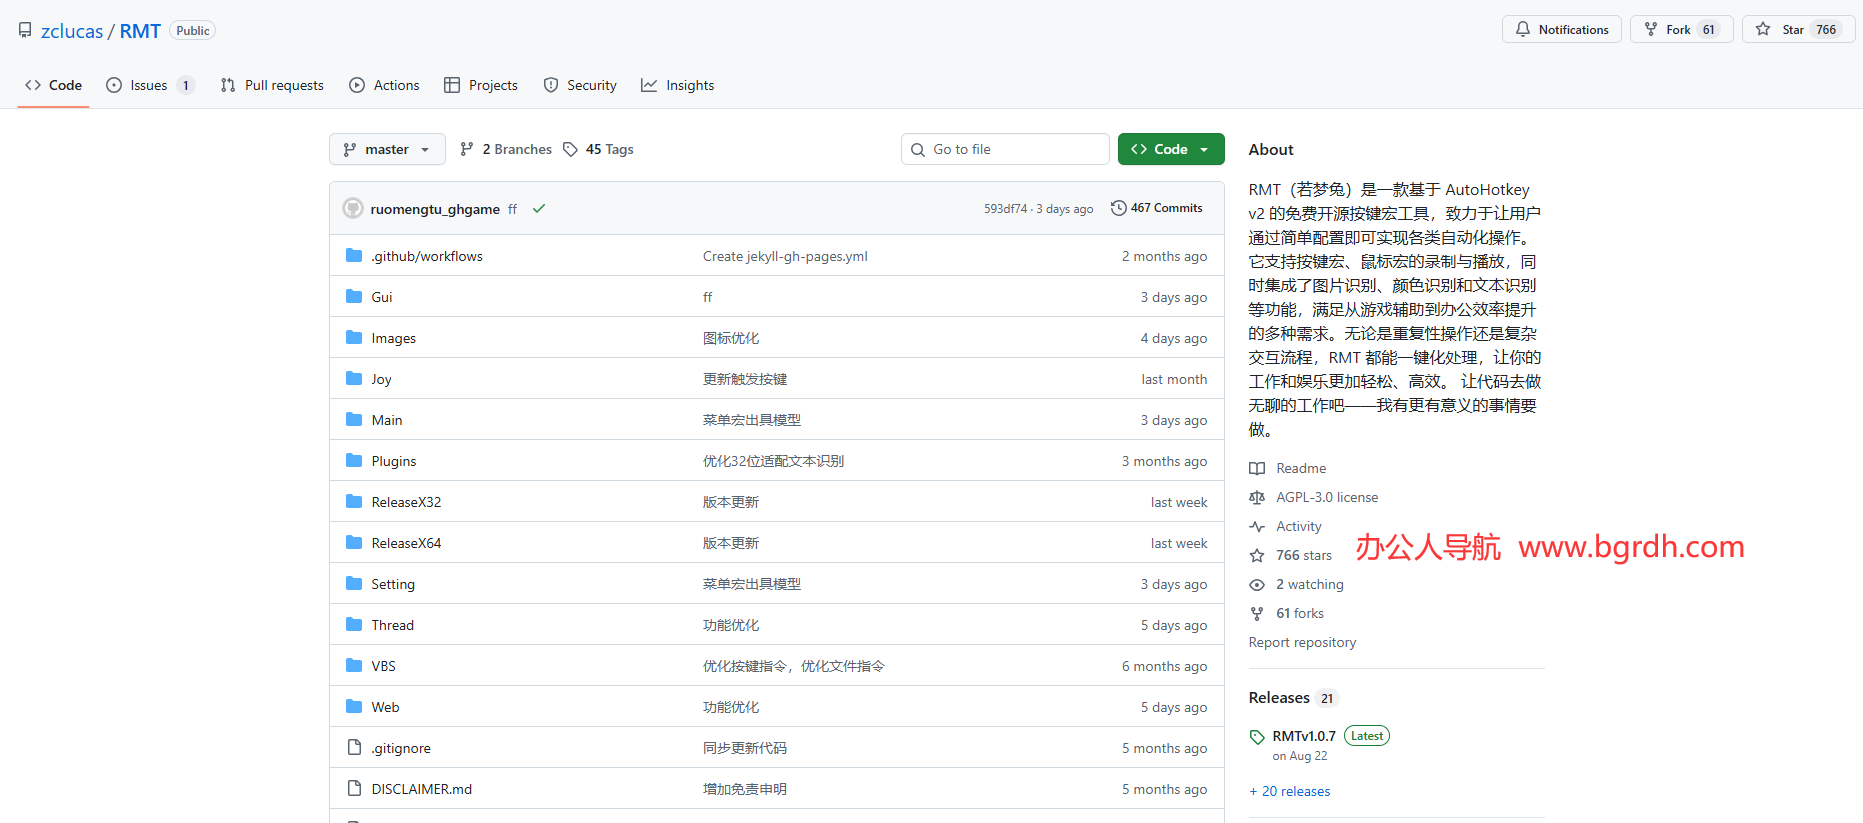Click the + 20 releases link
This screenshot has height=823, width=1863.
1289,791
